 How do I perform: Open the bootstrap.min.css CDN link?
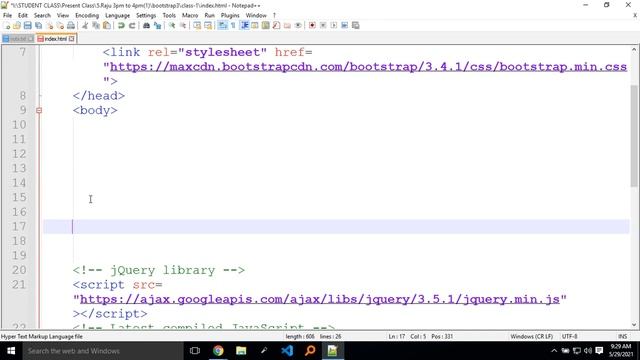coord(368,67)
